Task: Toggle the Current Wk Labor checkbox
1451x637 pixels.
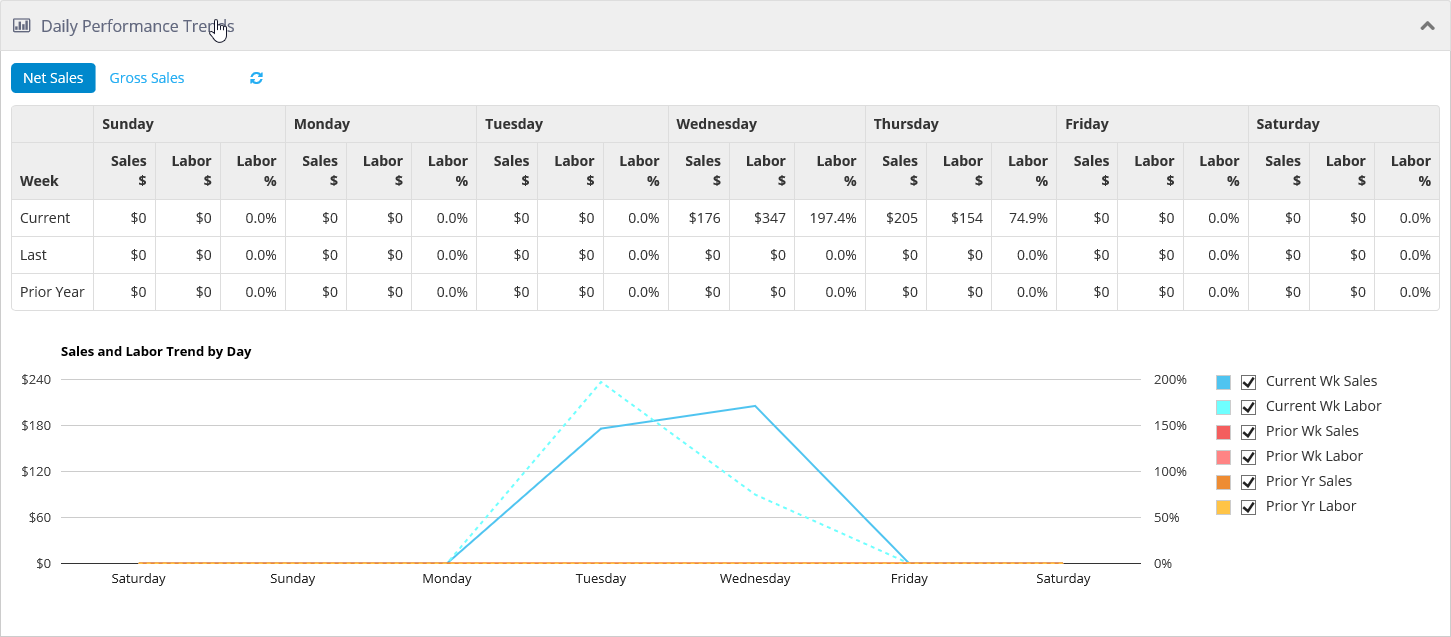Action: coord(1248,407)
